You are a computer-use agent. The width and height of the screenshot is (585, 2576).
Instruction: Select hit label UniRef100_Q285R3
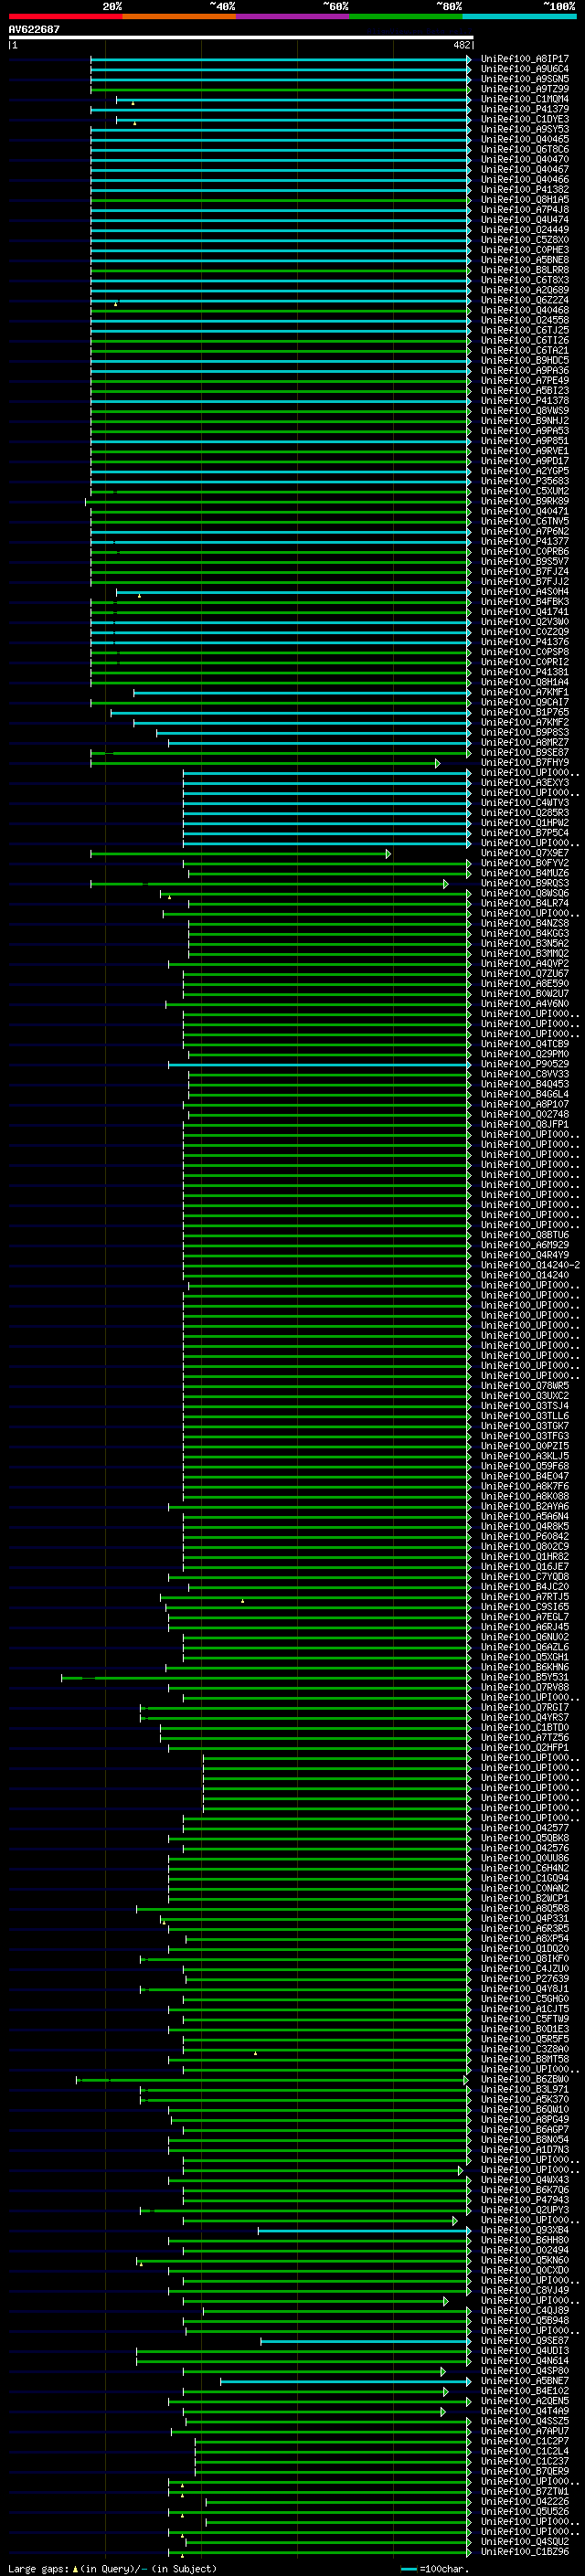[525, 813]
